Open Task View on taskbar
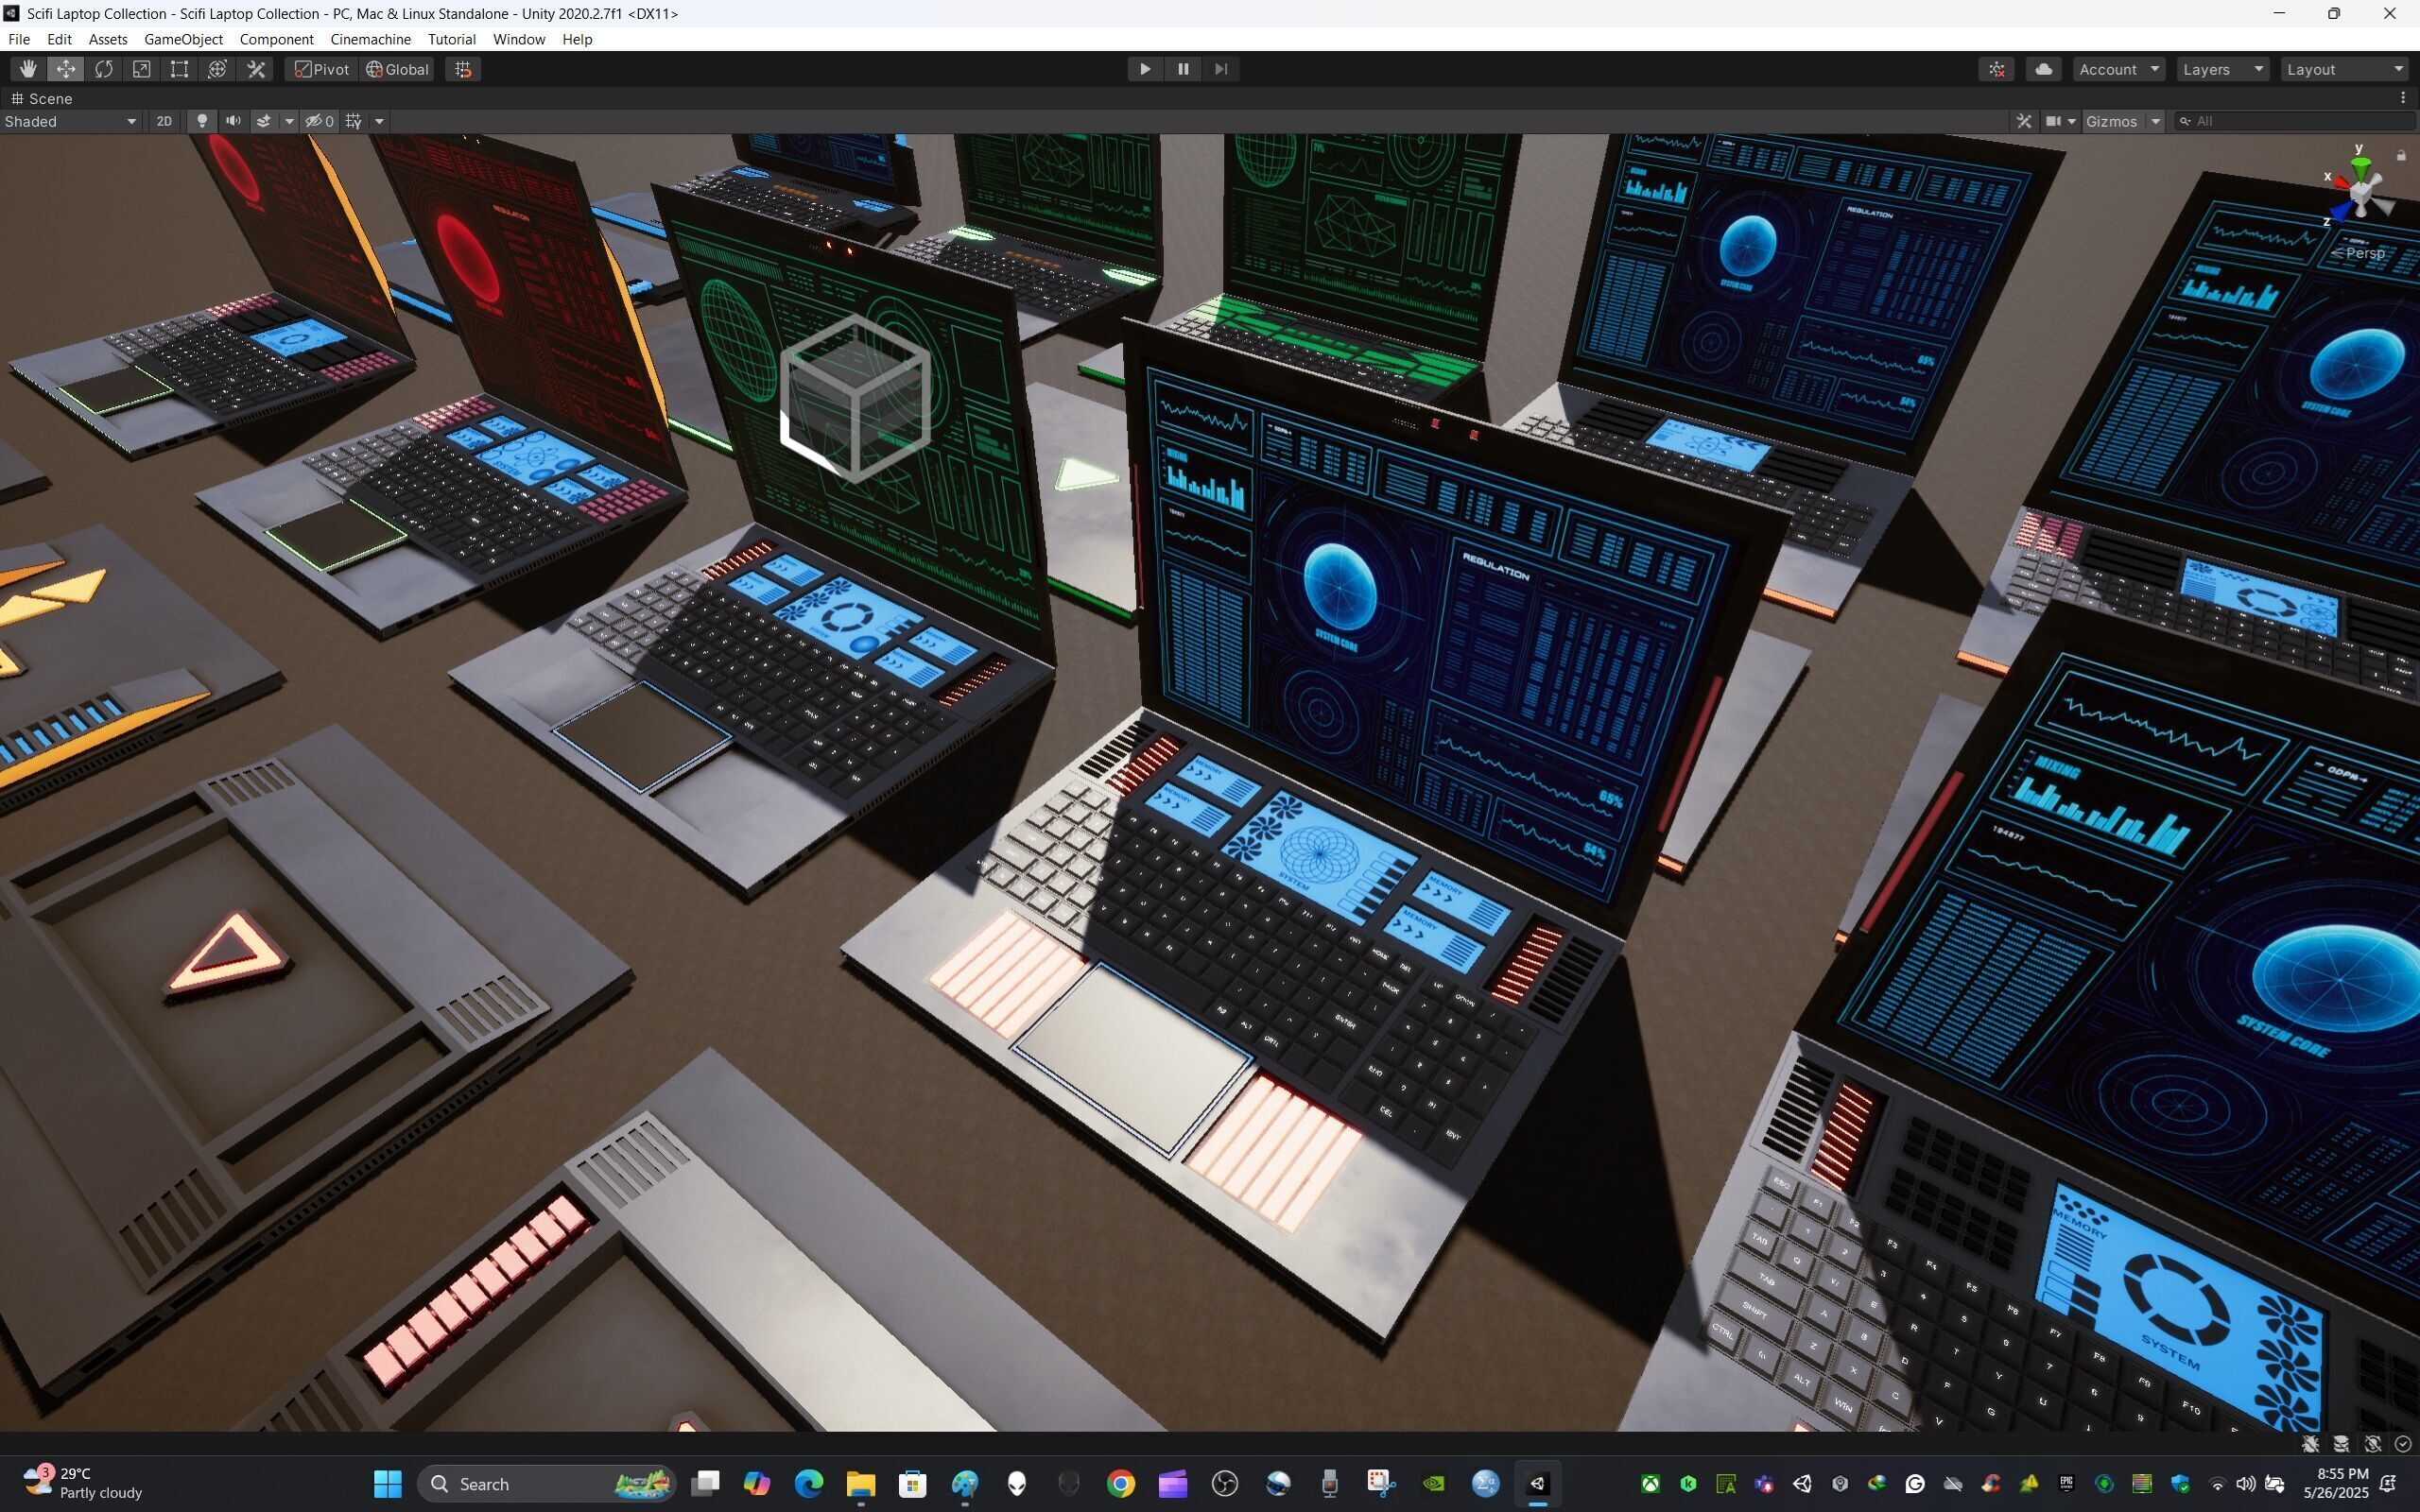Screen dimensions: 2420x1512 706,1484
